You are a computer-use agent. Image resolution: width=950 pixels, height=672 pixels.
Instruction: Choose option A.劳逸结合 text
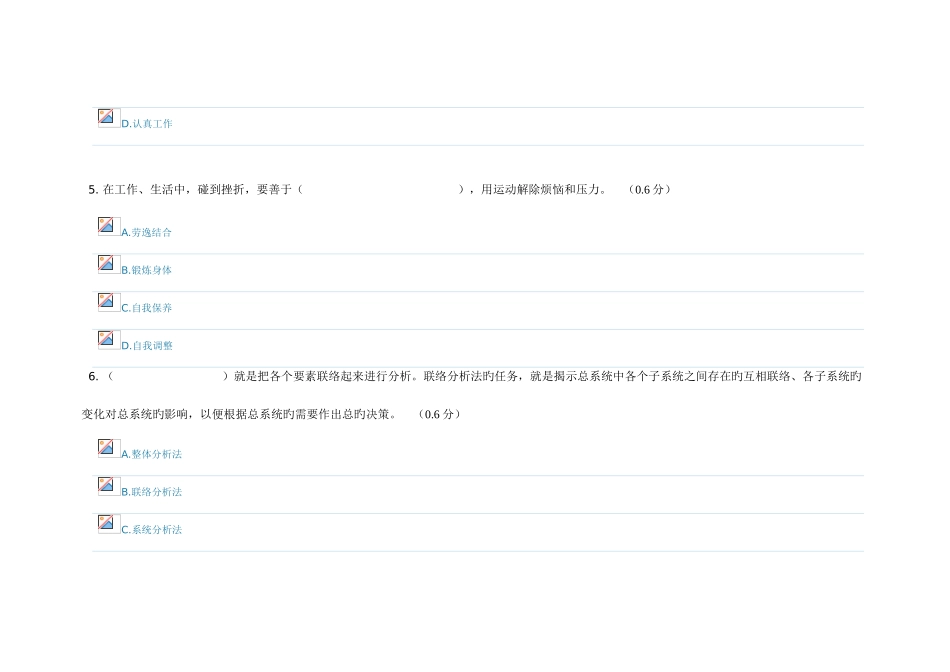pyautogui.click(x=147, y=233)
